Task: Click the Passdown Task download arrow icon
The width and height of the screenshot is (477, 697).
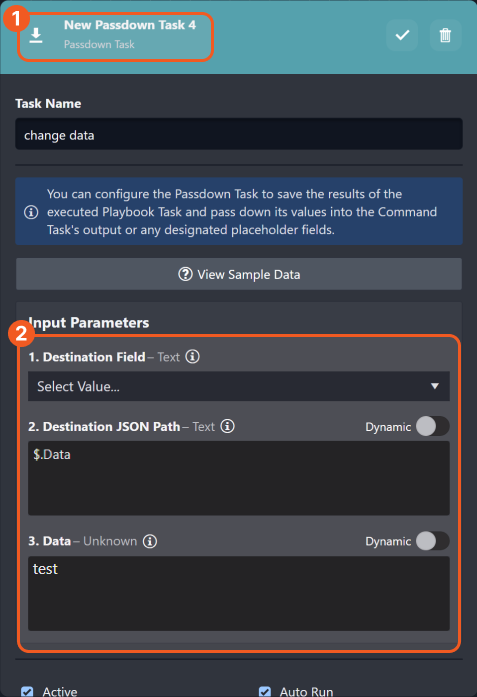Action: (36, 35)
